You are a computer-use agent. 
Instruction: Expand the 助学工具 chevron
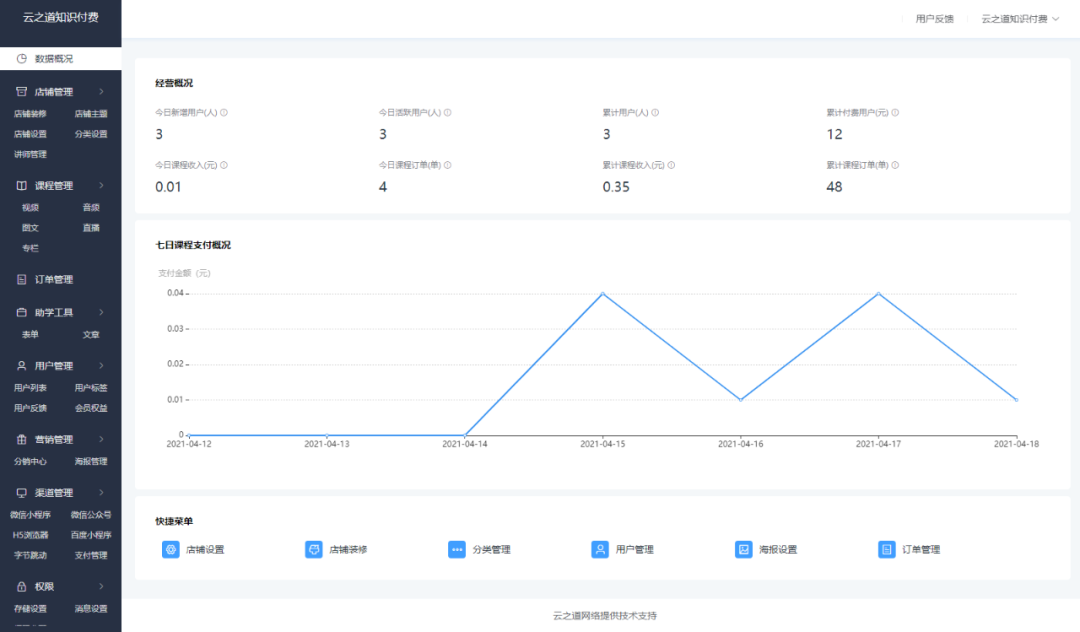[x=102, y=313]
